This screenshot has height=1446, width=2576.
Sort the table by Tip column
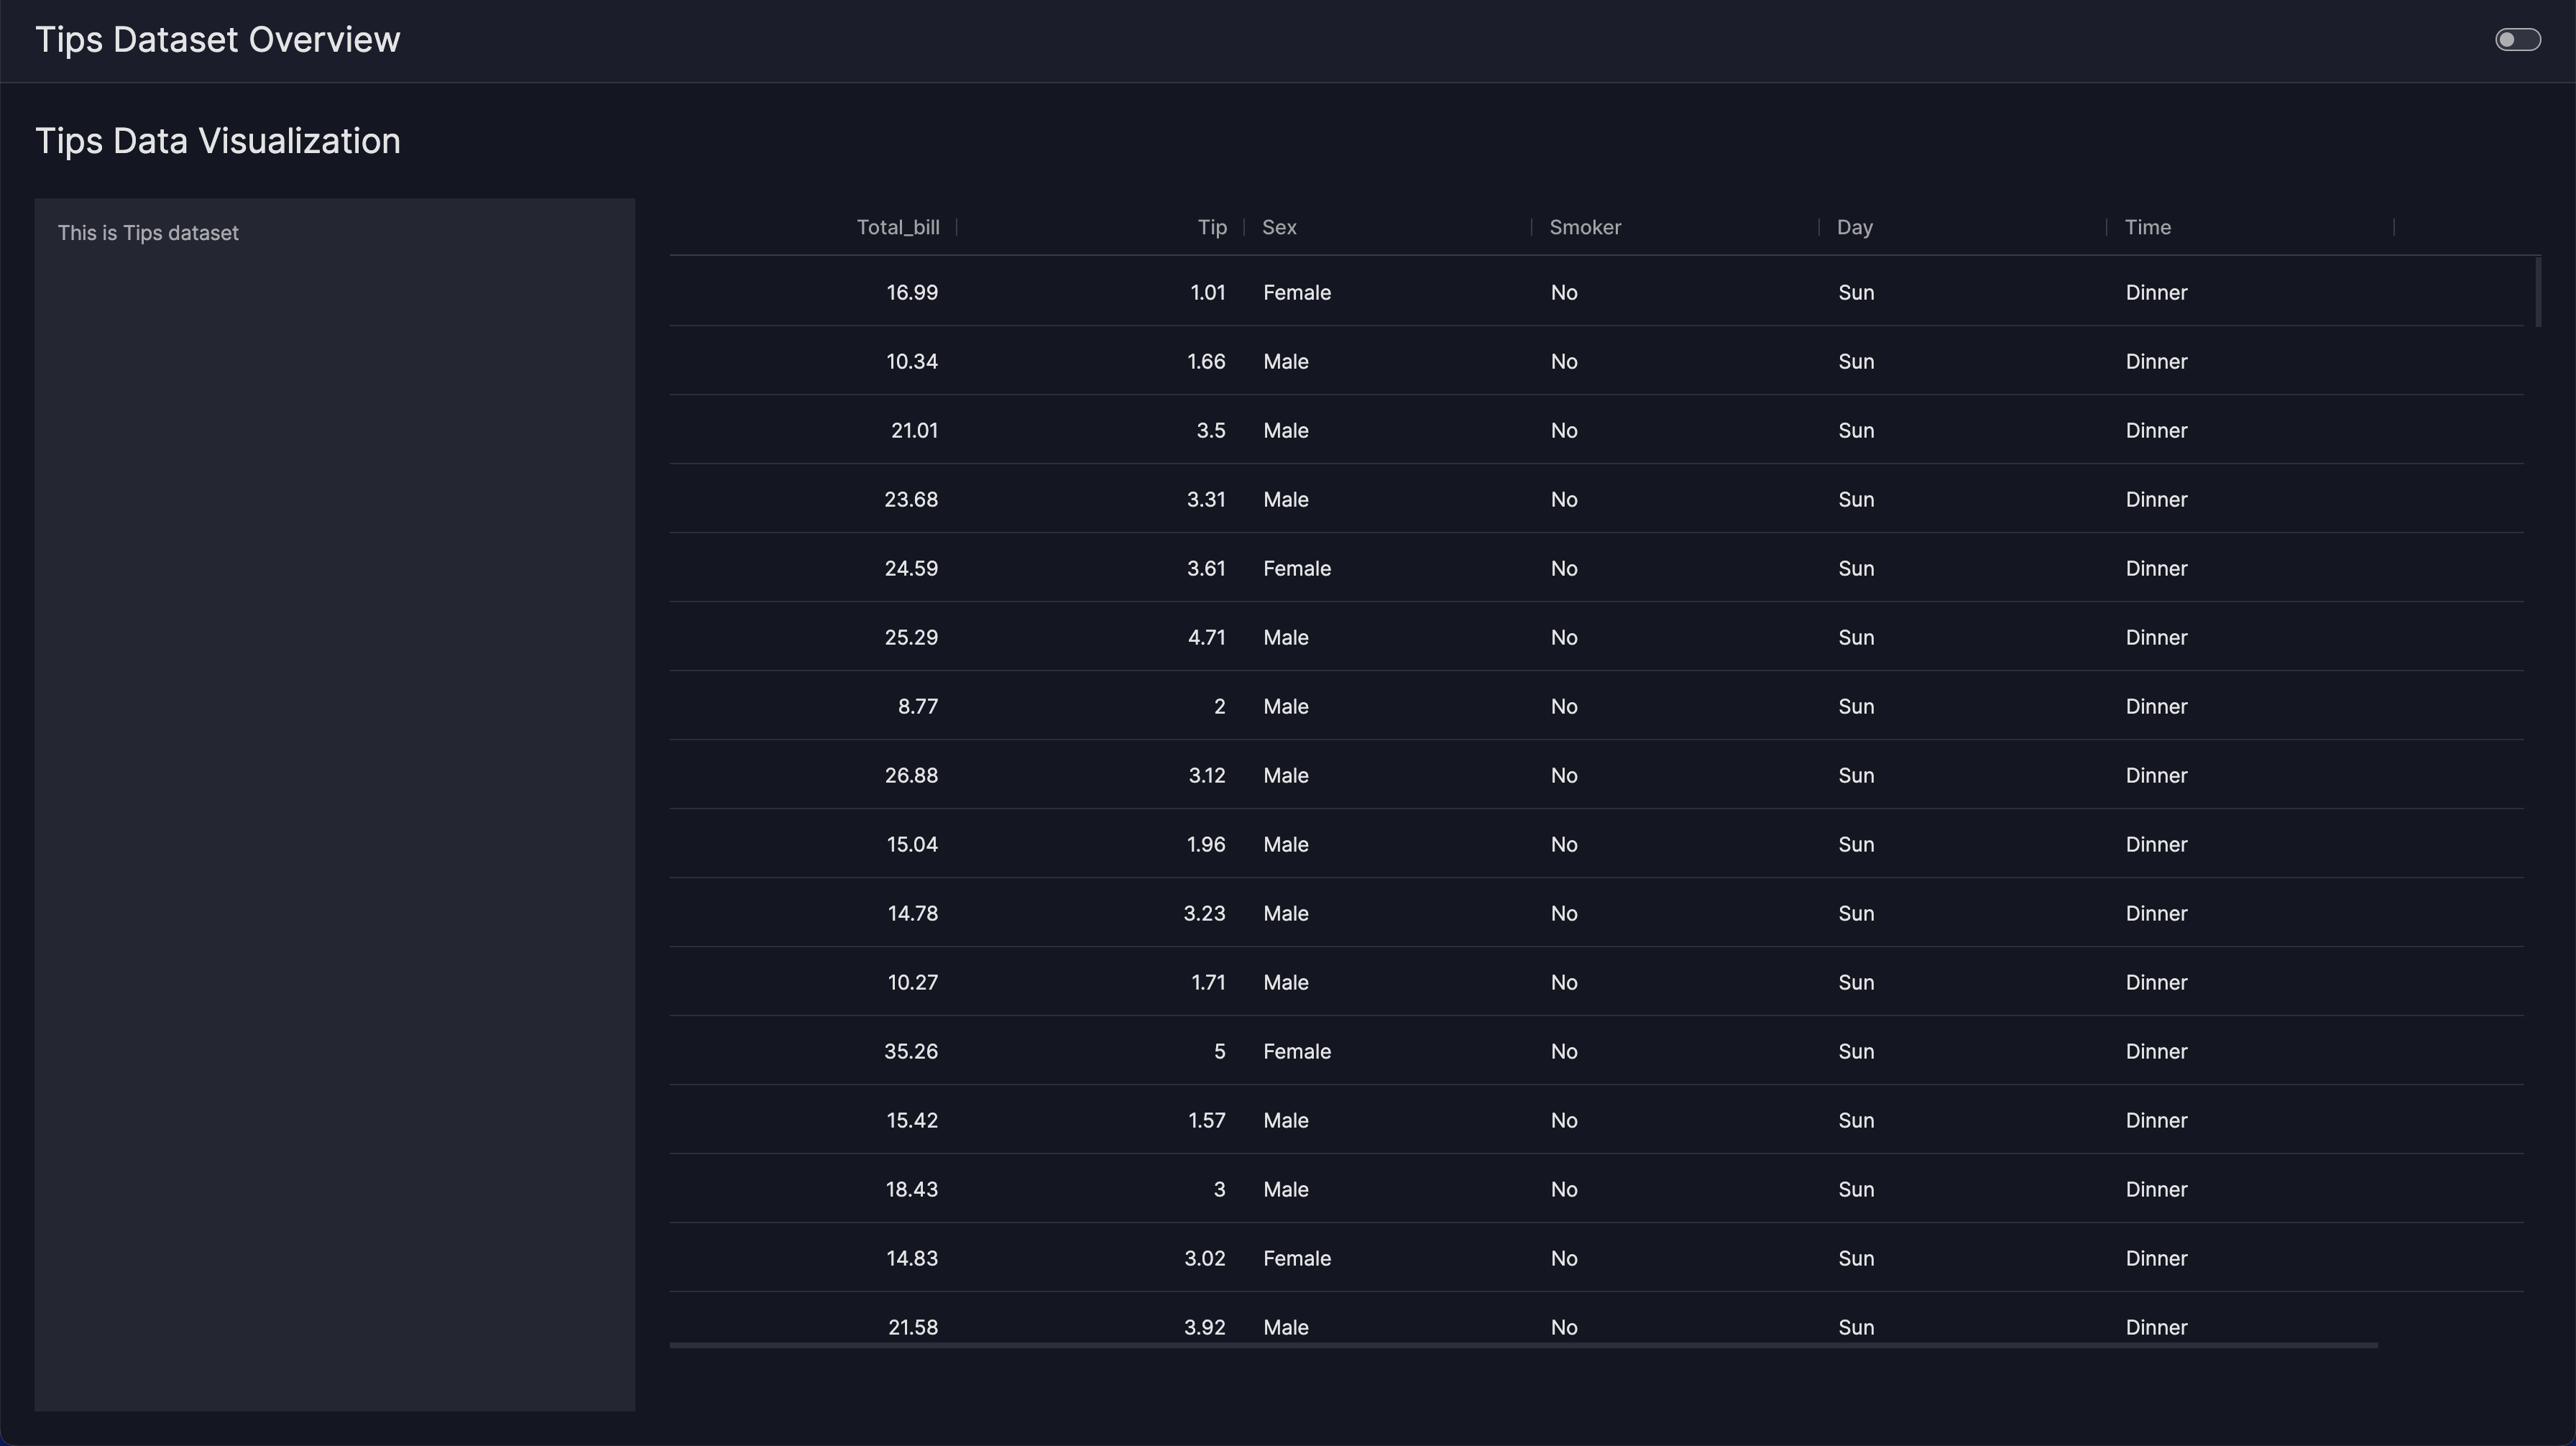1212,227
